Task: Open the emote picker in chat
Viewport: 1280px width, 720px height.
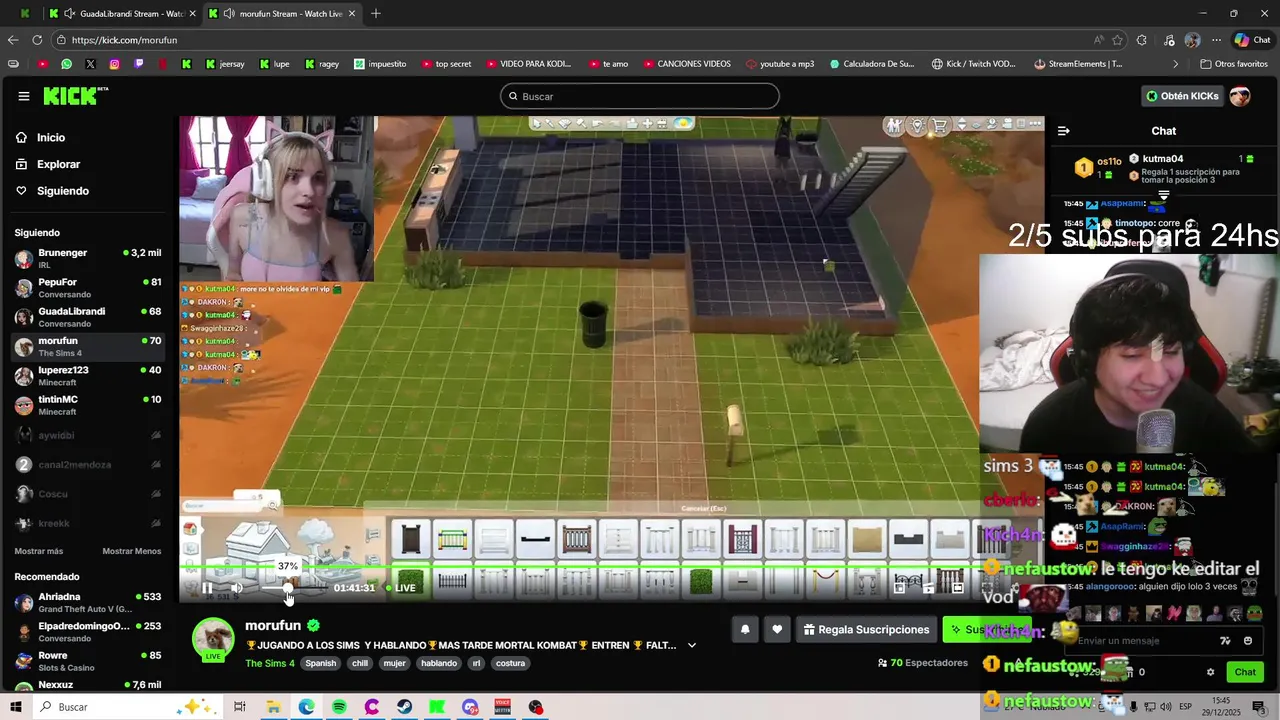Action: [1248, 641]
